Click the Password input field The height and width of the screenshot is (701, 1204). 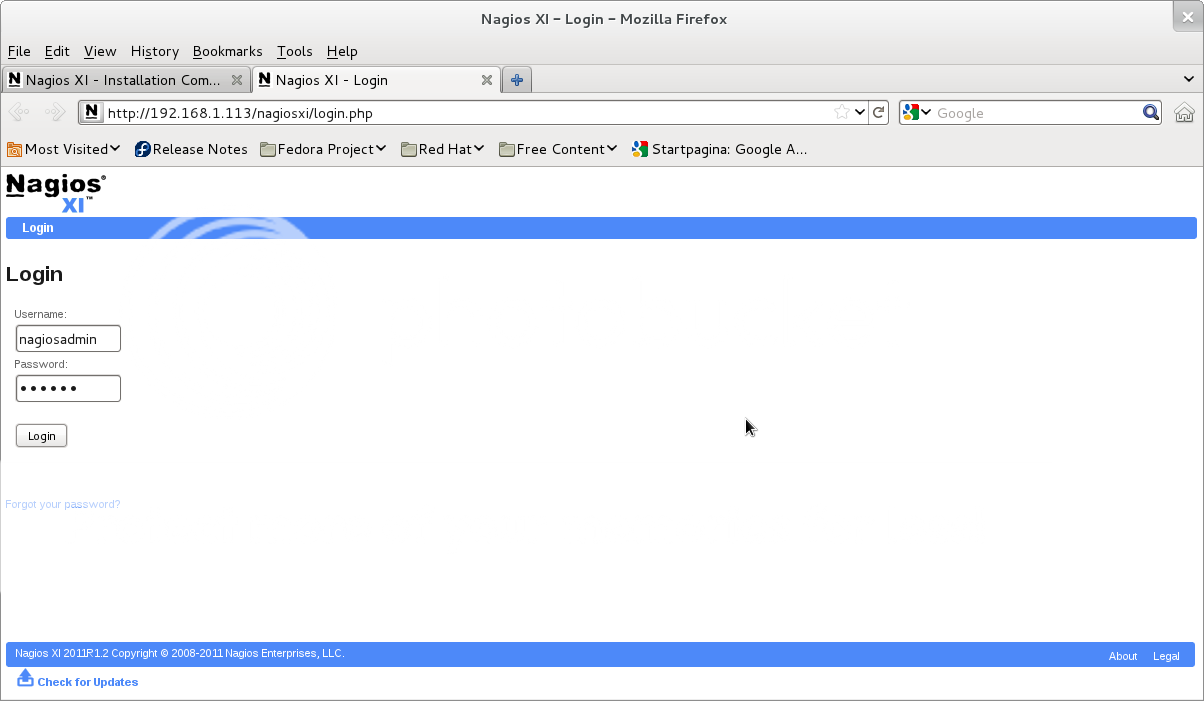(x=68, y=388)
